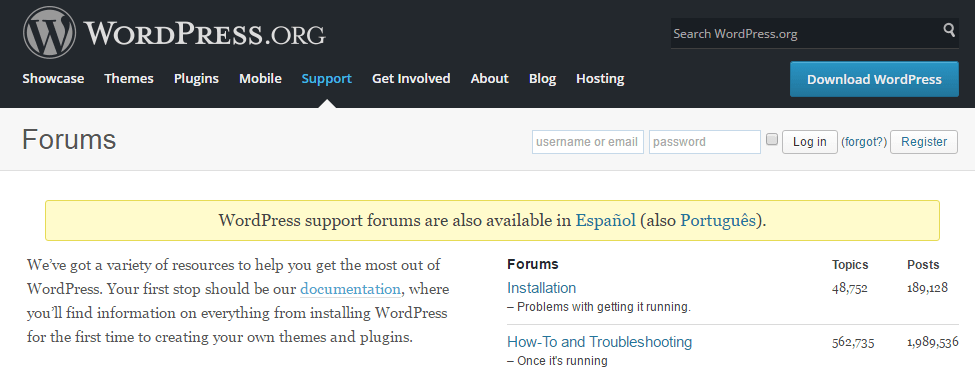The width and height of the screenshot is (975, 374).
Task: Click the 'Once it's running' description
Action: click(558, 361)
